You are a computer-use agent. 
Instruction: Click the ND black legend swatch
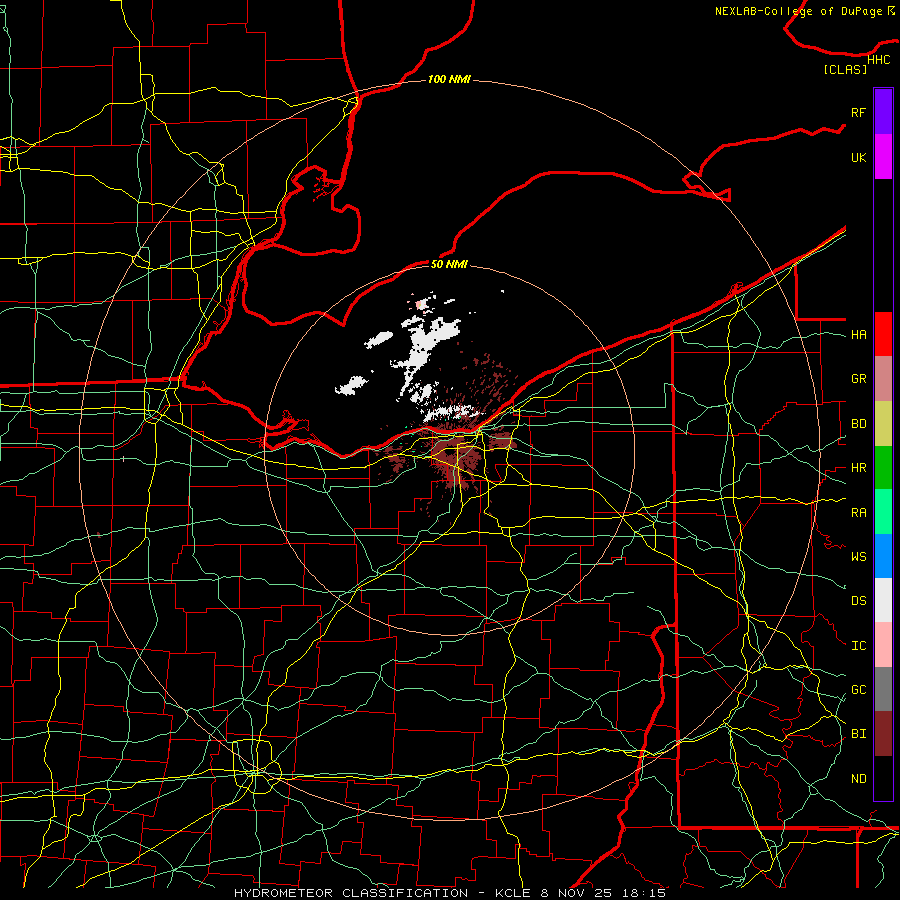tap(883, 778)
